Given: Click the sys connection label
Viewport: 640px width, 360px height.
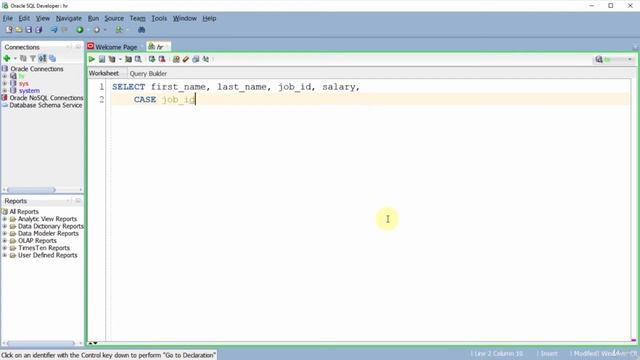Looking at the screenshot, I should click(24, 83).
